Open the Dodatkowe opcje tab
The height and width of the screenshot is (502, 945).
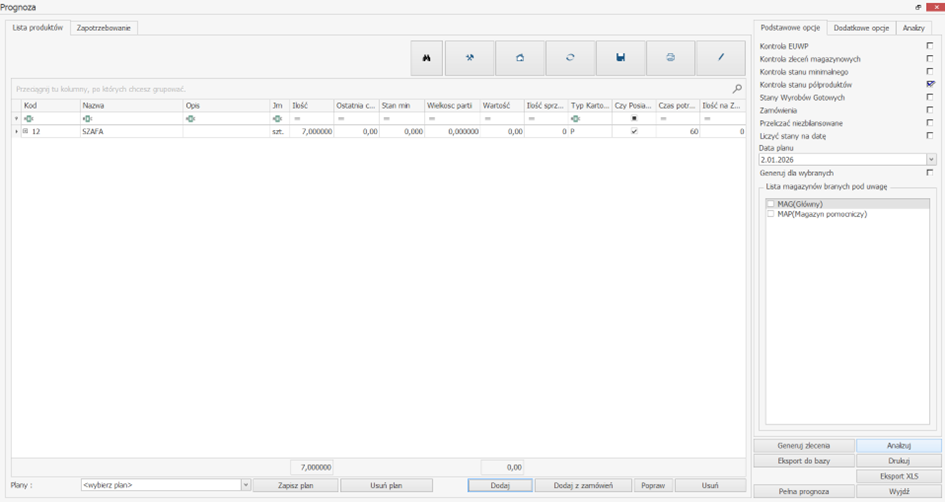tap(861, 28)
